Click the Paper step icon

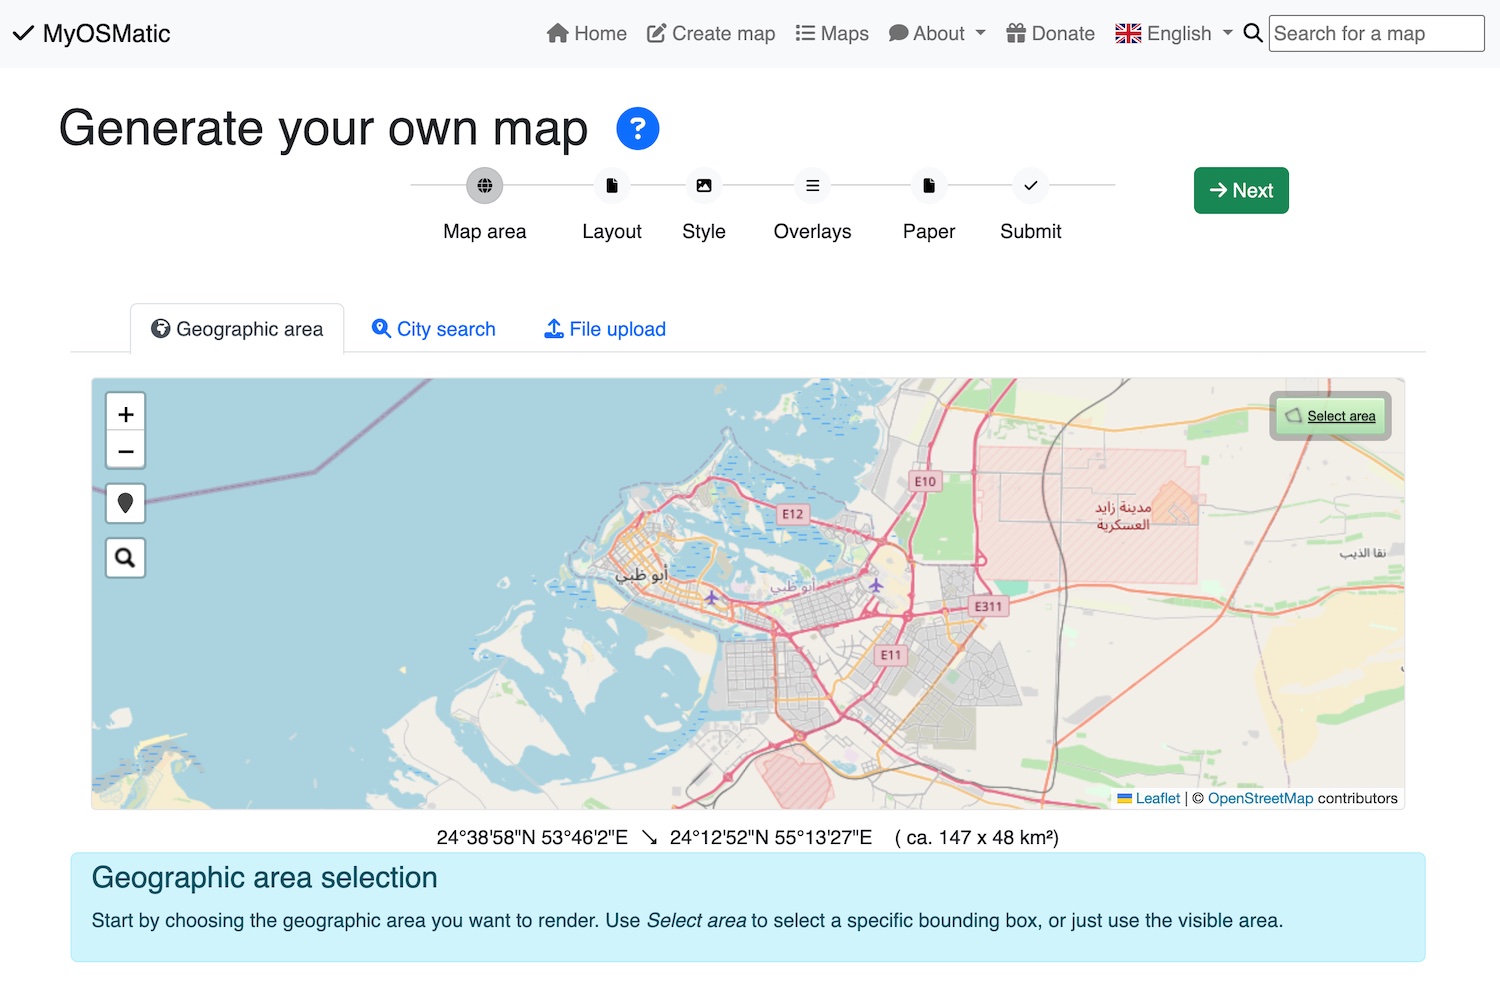(928, 185)
